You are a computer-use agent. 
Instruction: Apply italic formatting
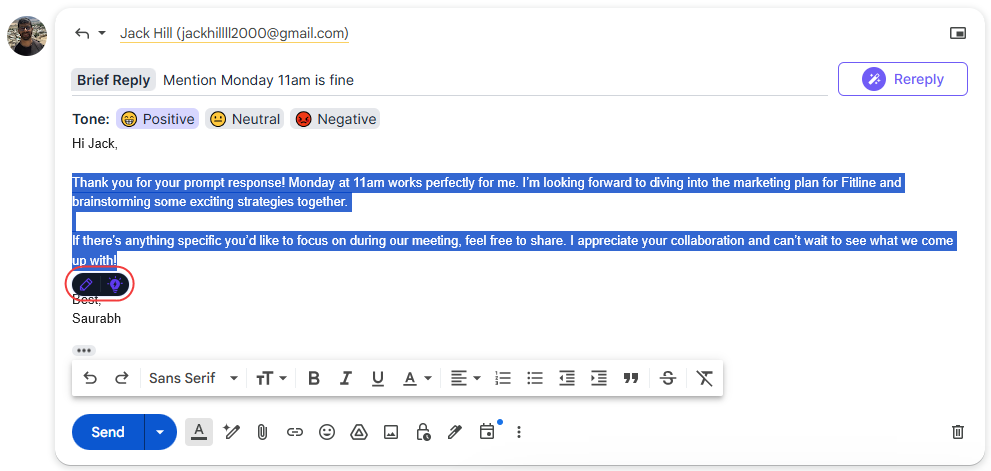point(346,378)
